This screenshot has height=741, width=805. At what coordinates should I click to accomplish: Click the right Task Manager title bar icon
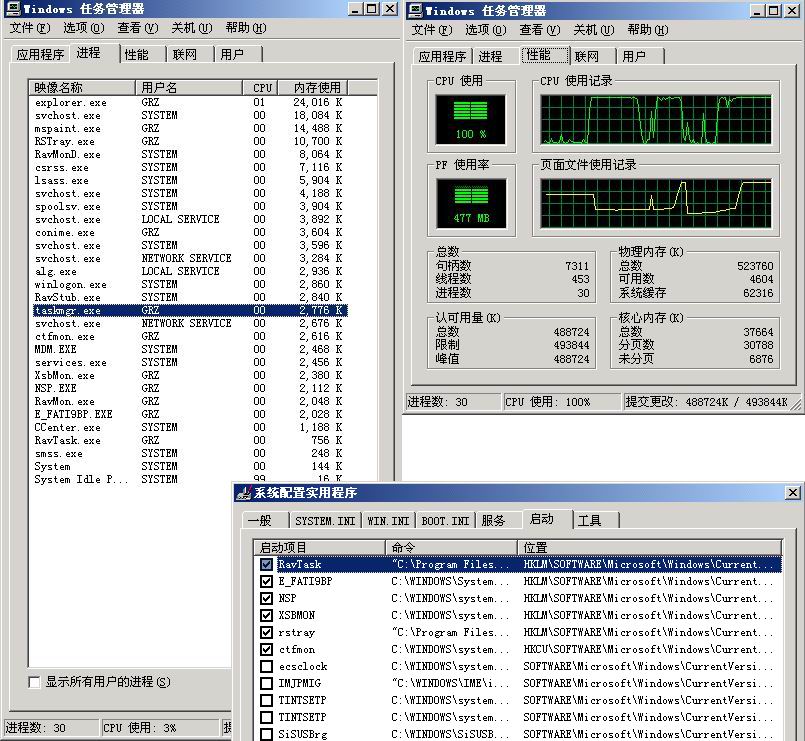[x=415, y=10]
